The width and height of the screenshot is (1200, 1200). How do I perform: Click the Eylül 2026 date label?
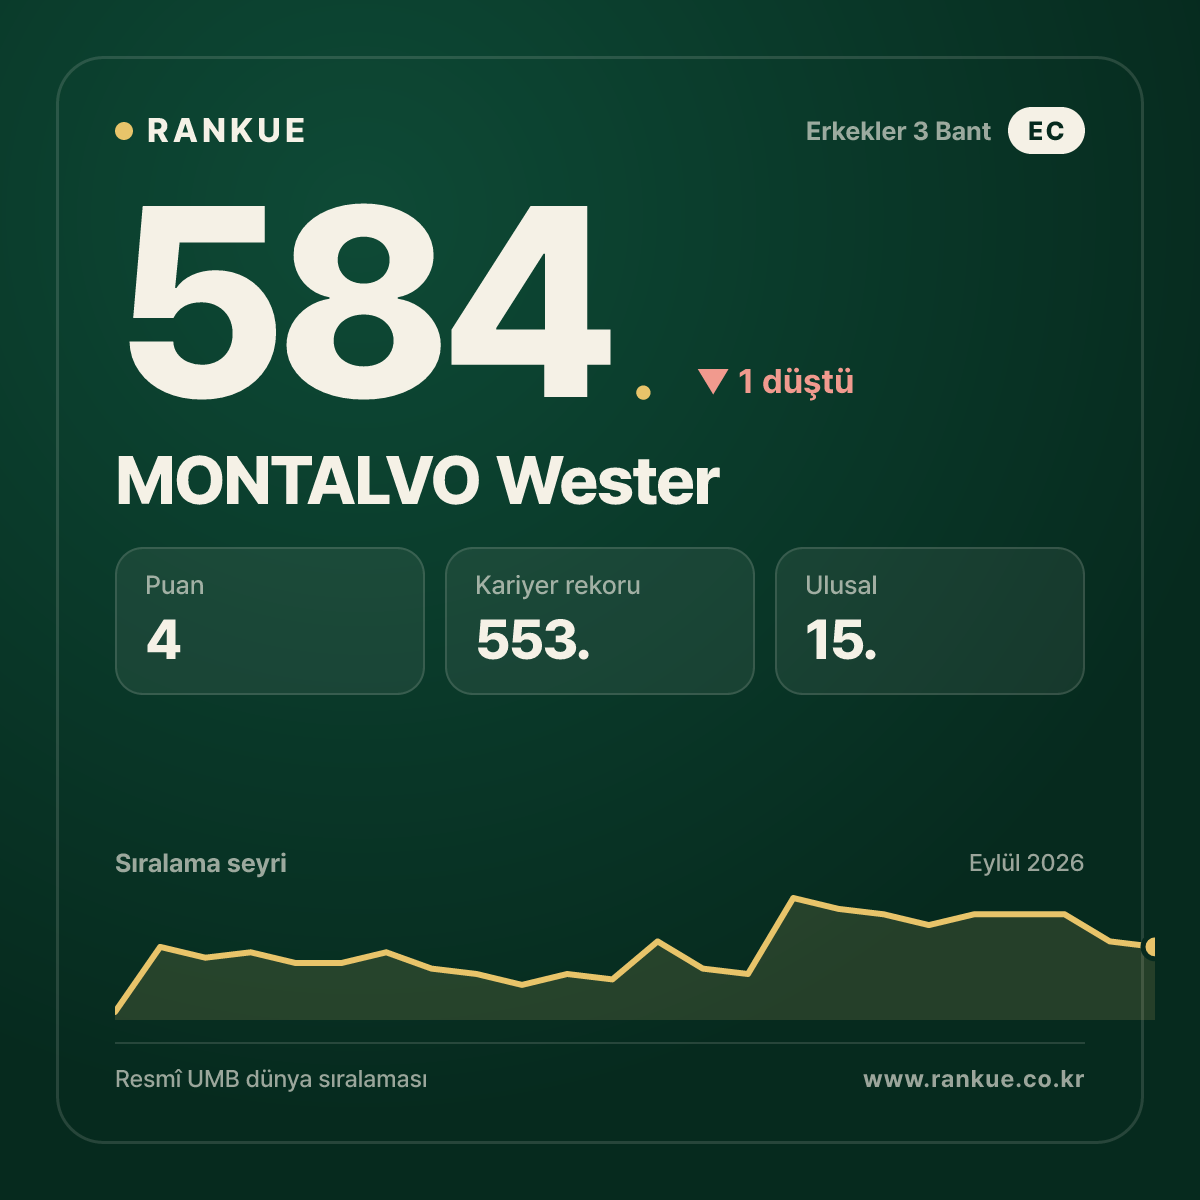pos(1026,863)
